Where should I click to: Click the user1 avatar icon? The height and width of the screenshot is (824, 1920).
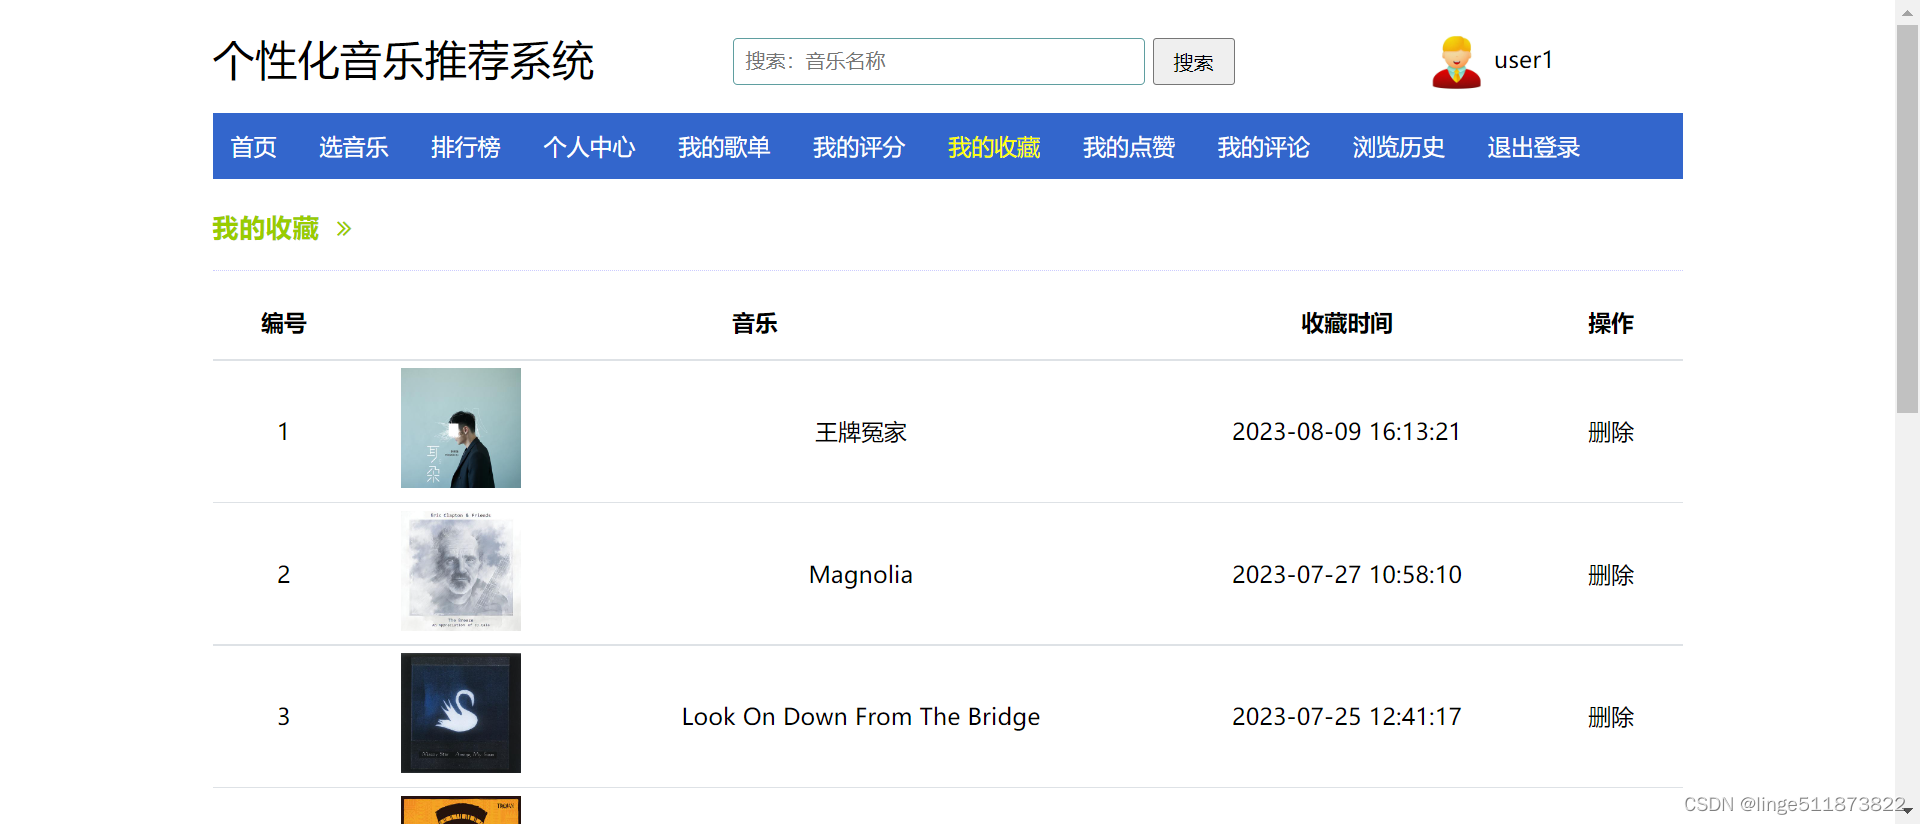click(x=1456, y=62)
